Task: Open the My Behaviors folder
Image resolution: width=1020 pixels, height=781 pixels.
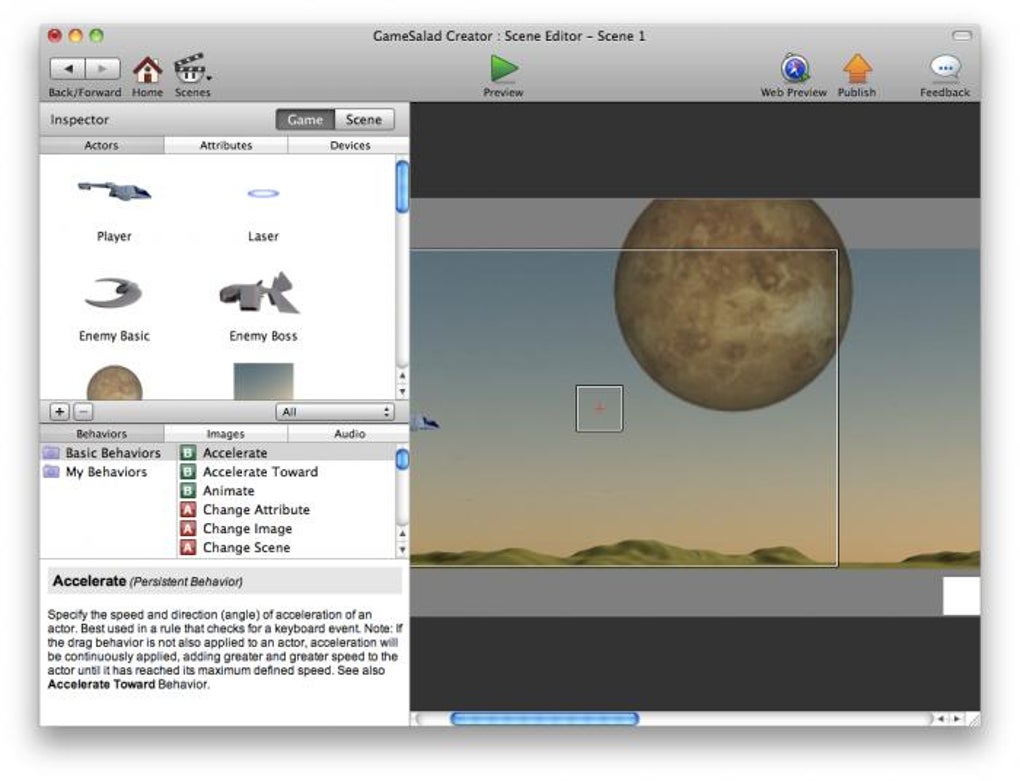Action: pyautogui.click(x=110, y=471)
